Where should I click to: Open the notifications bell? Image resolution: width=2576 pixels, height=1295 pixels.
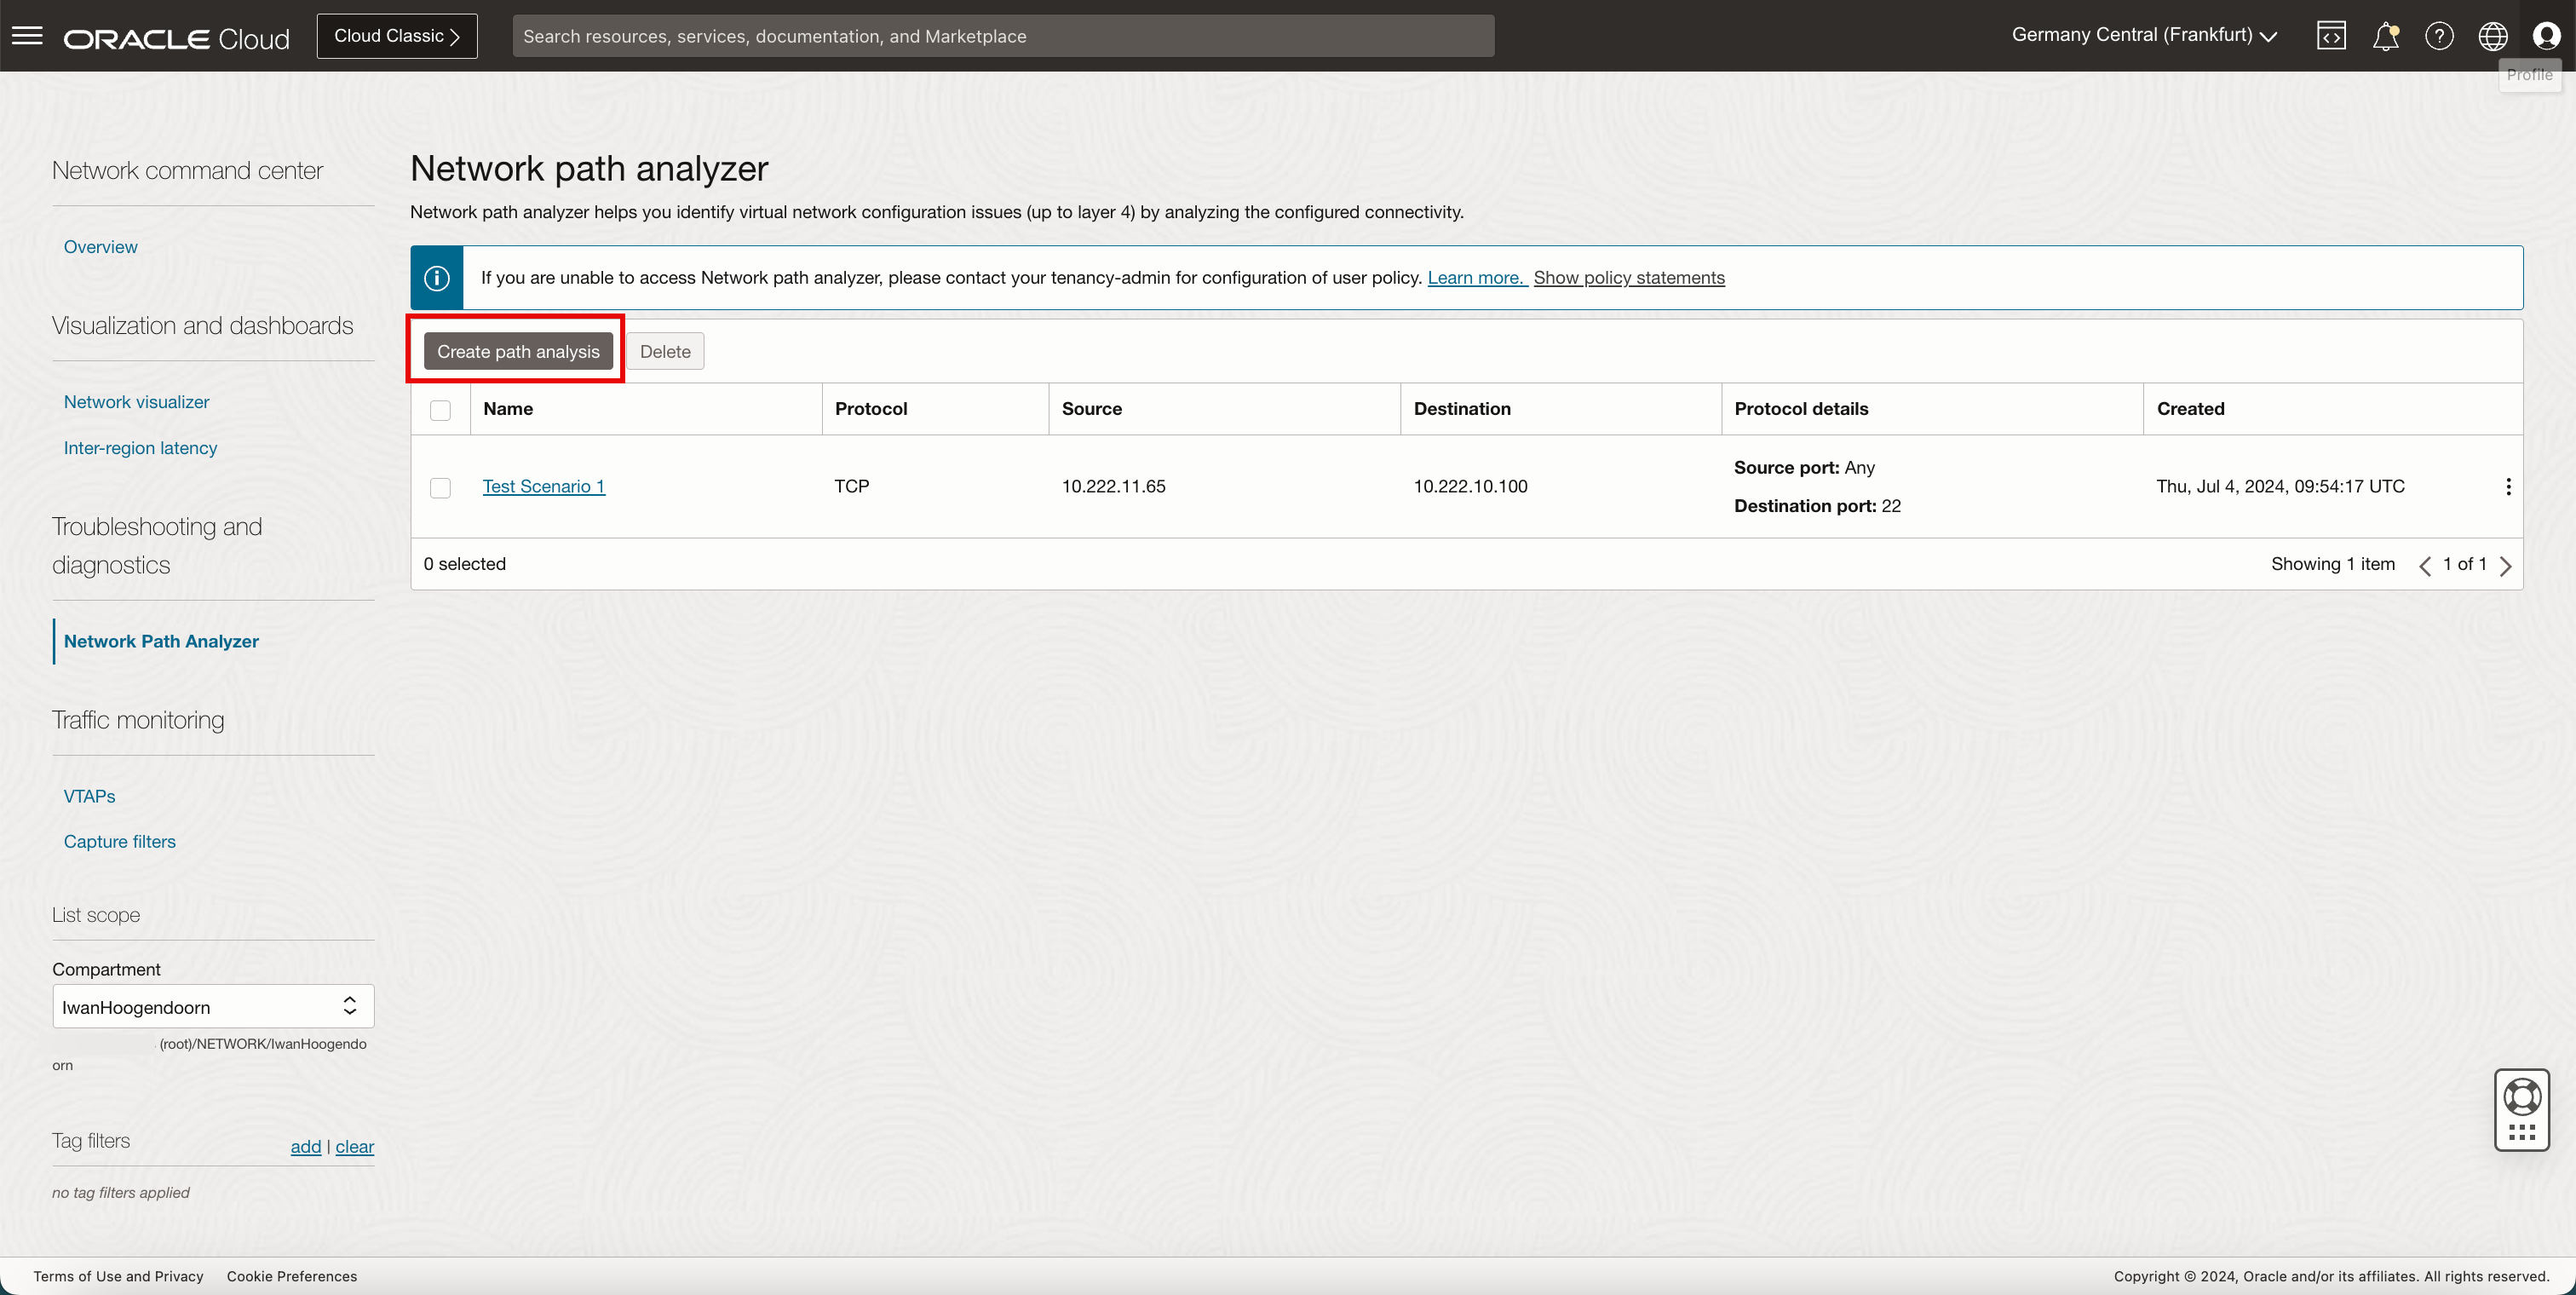point(2385,36)
